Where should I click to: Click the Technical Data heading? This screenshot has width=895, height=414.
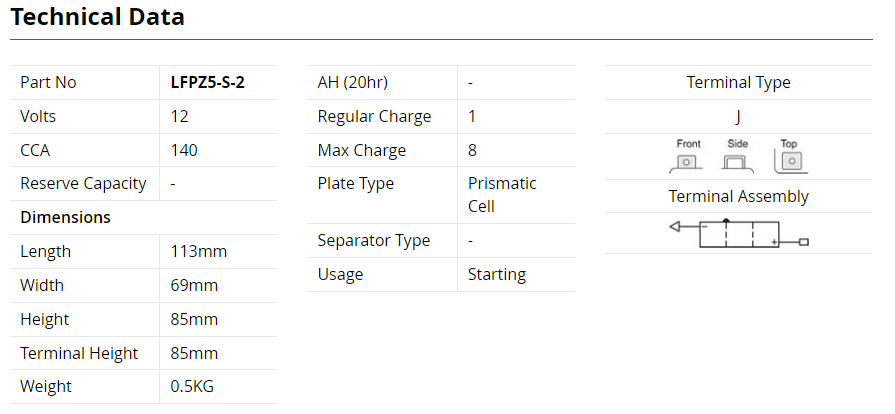pos(97,17)
